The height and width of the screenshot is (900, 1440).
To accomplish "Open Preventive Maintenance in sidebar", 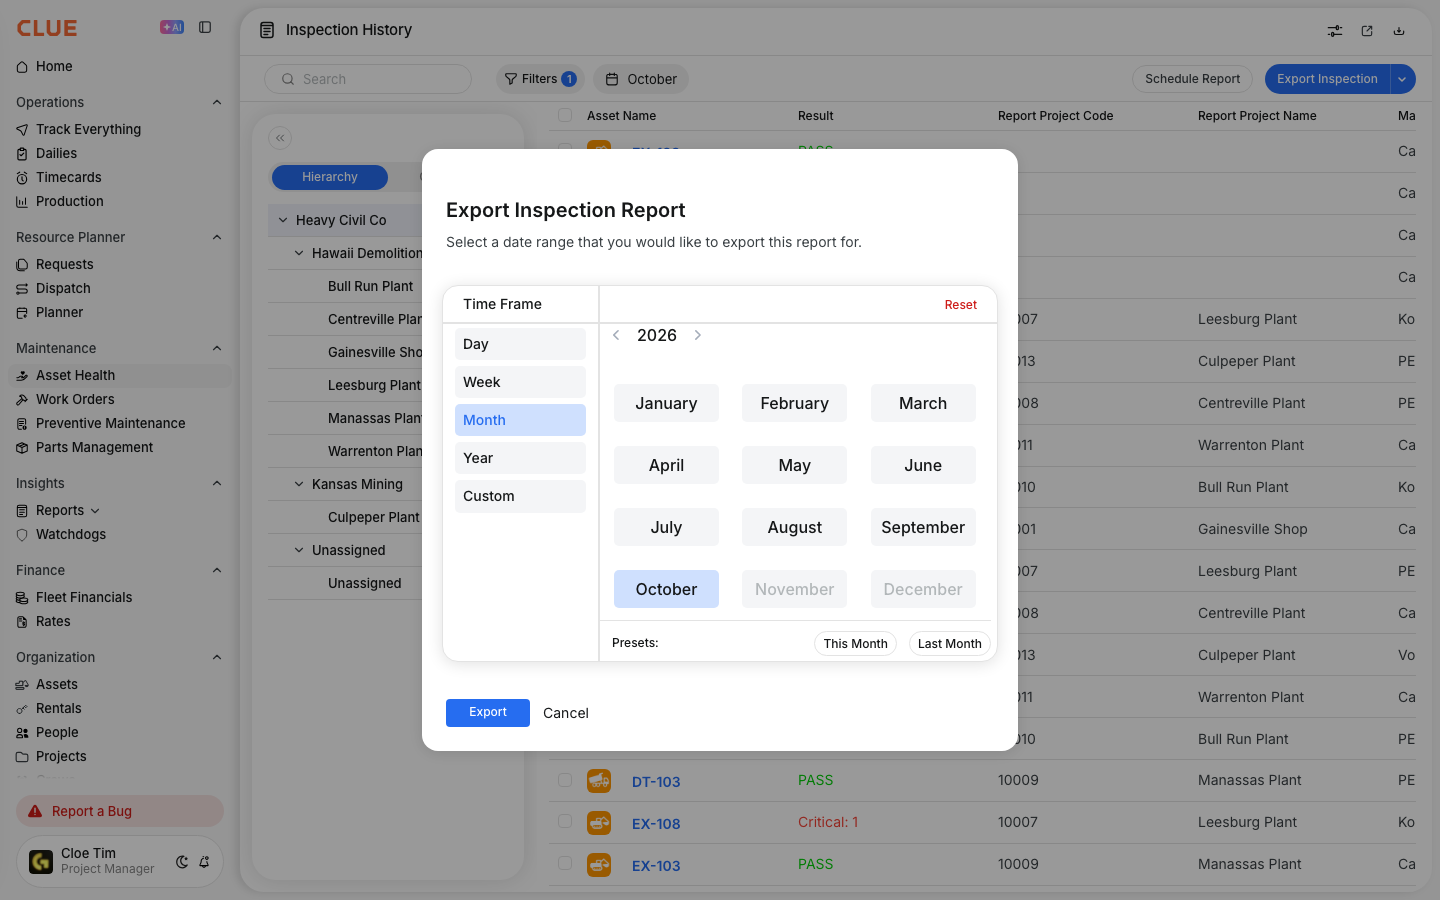I will (110, 423).
